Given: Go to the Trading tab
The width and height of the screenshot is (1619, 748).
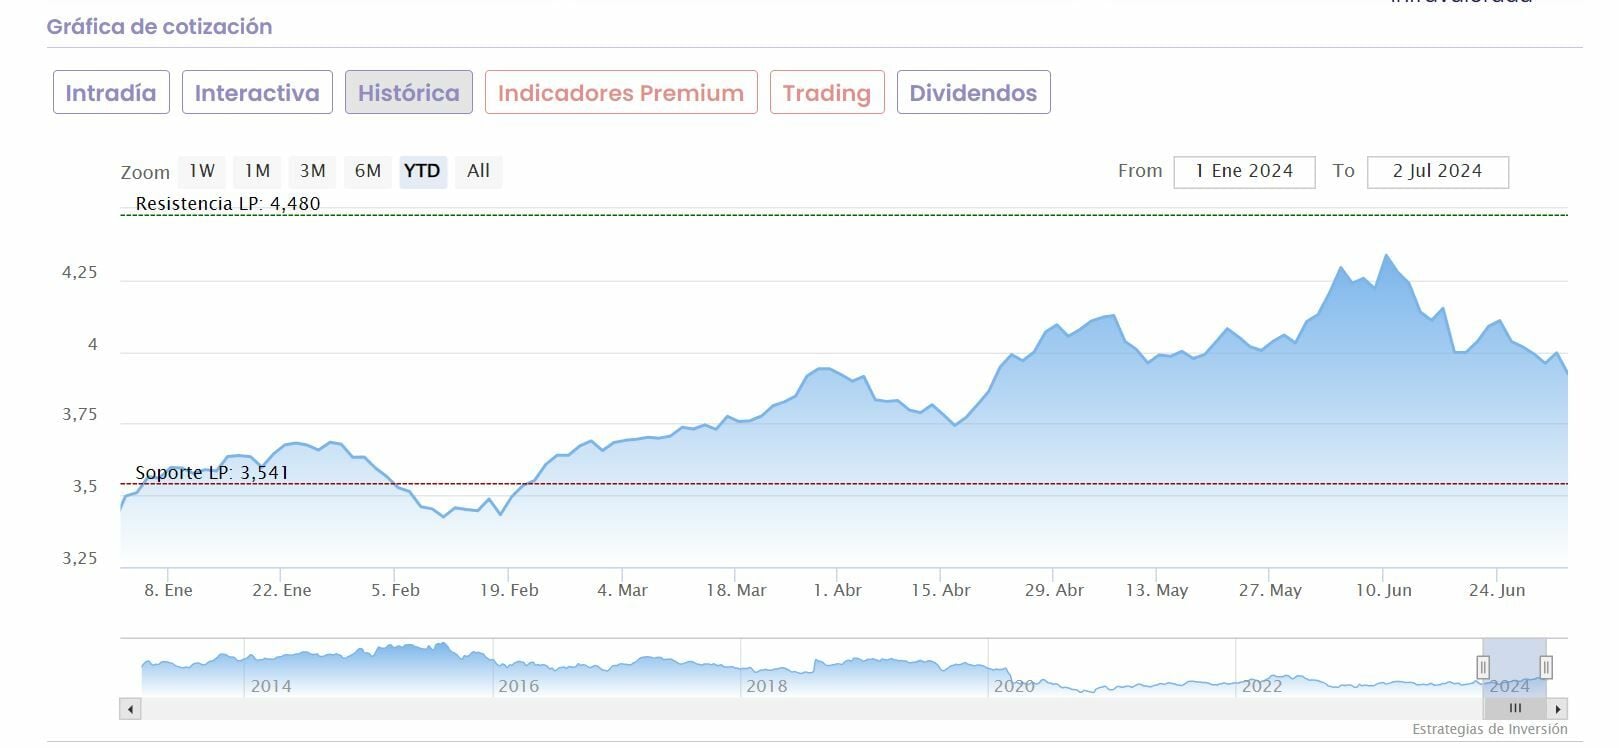Looking at the screenshot, I should [827, 93].
